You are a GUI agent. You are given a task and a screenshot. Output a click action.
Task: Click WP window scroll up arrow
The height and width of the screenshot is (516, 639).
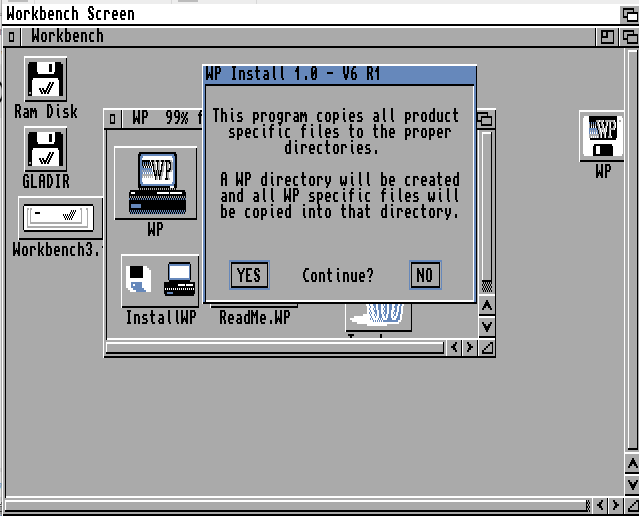pos(487,305)
